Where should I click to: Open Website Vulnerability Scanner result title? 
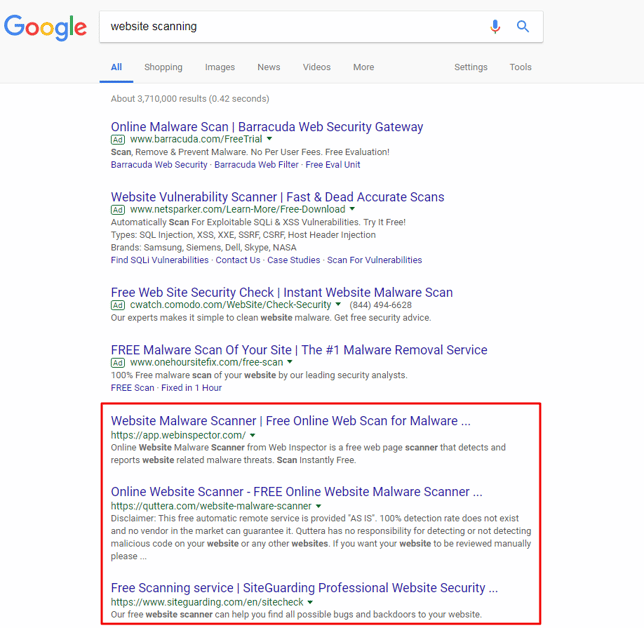[x=278, y=197]
